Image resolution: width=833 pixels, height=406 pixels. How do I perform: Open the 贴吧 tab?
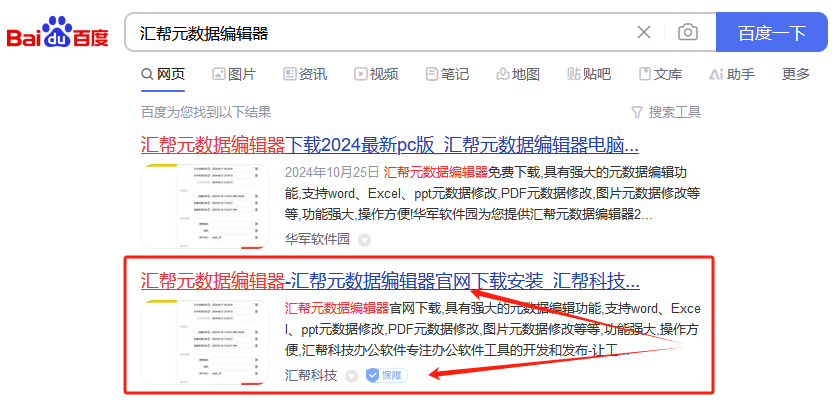(589, 74)
